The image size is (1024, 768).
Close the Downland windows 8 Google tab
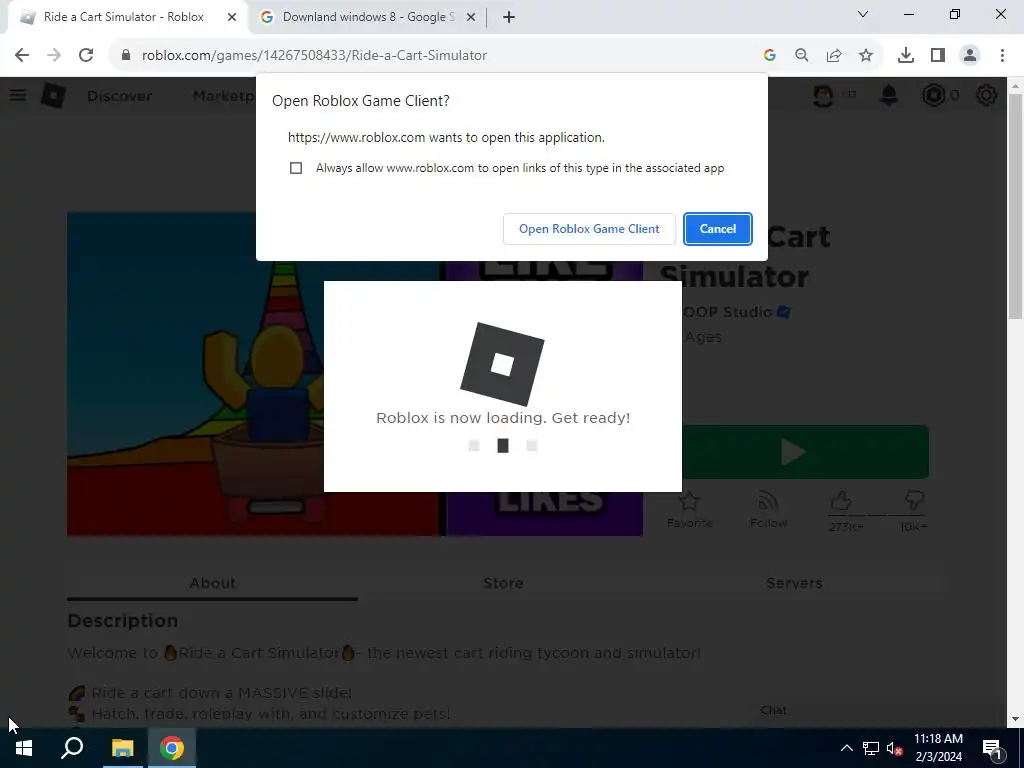tap(470, 17)
